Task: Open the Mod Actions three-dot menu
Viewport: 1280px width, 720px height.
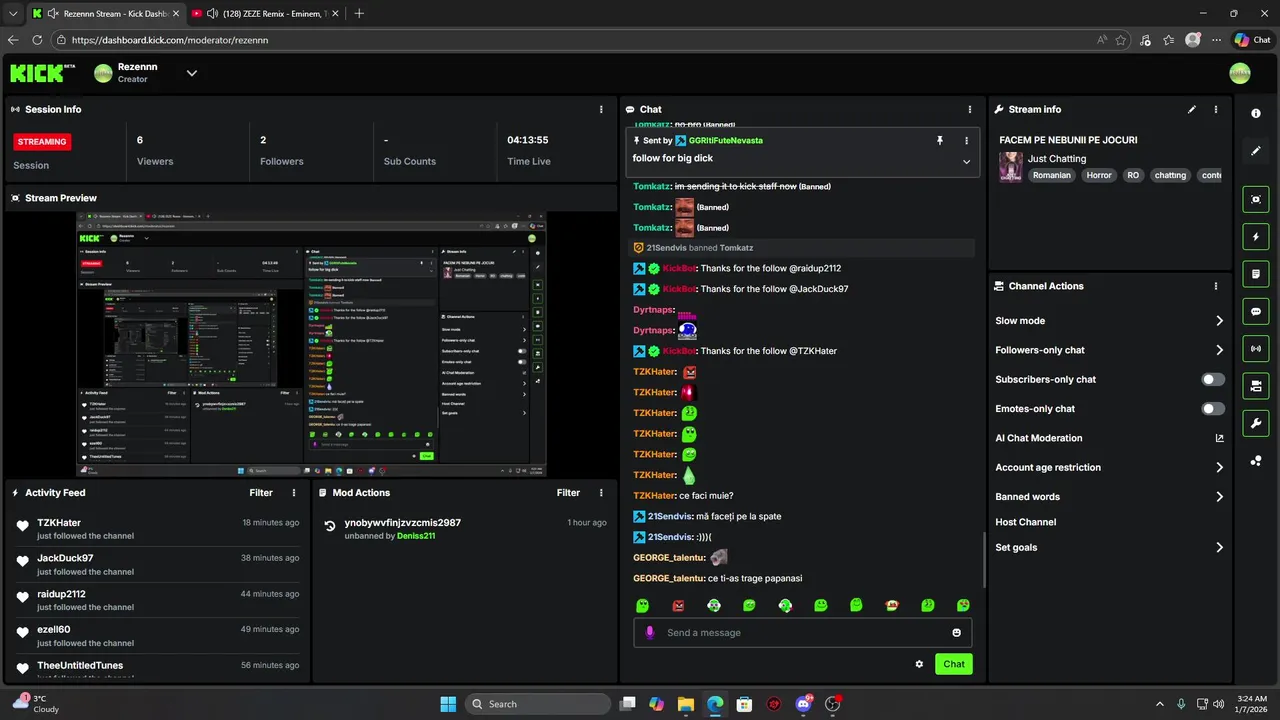Action: (601, 492)
